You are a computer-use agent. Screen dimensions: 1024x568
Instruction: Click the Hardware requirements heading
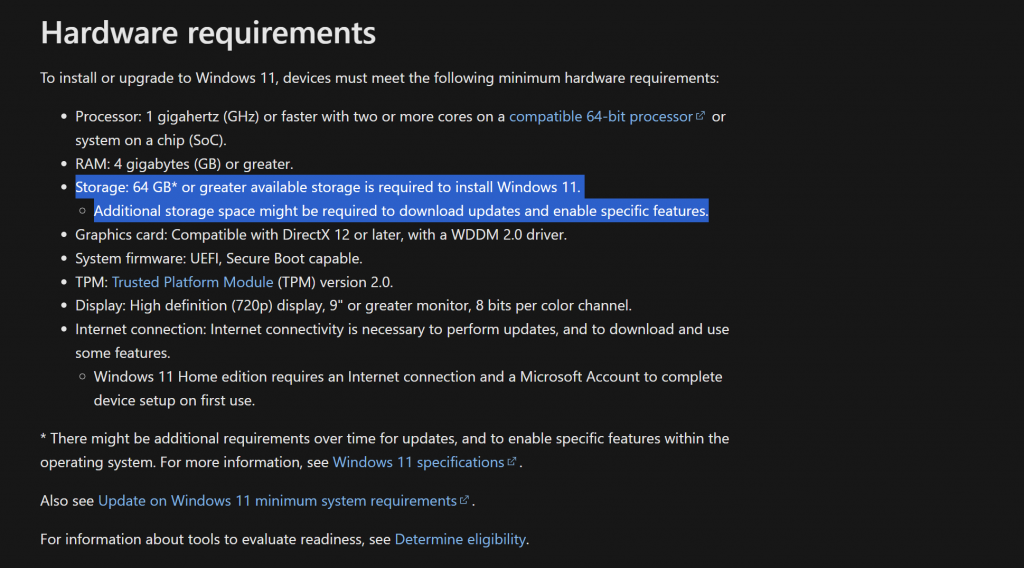[x=208, y=33]
